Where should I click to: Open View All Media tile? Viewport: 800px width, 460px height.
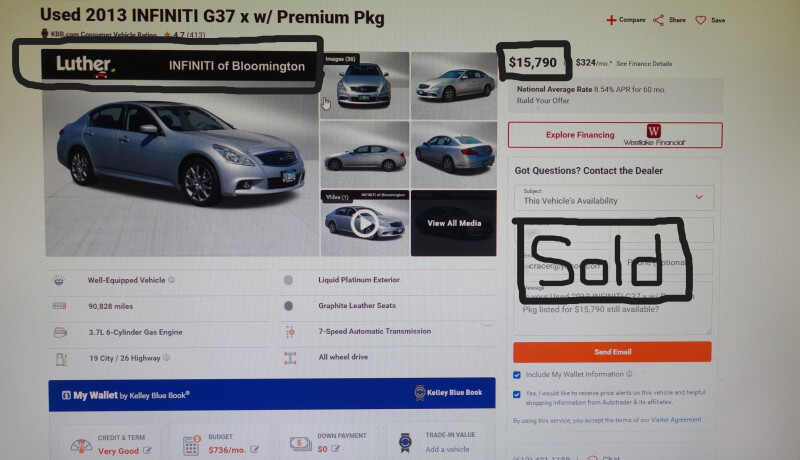click(454, 223)
